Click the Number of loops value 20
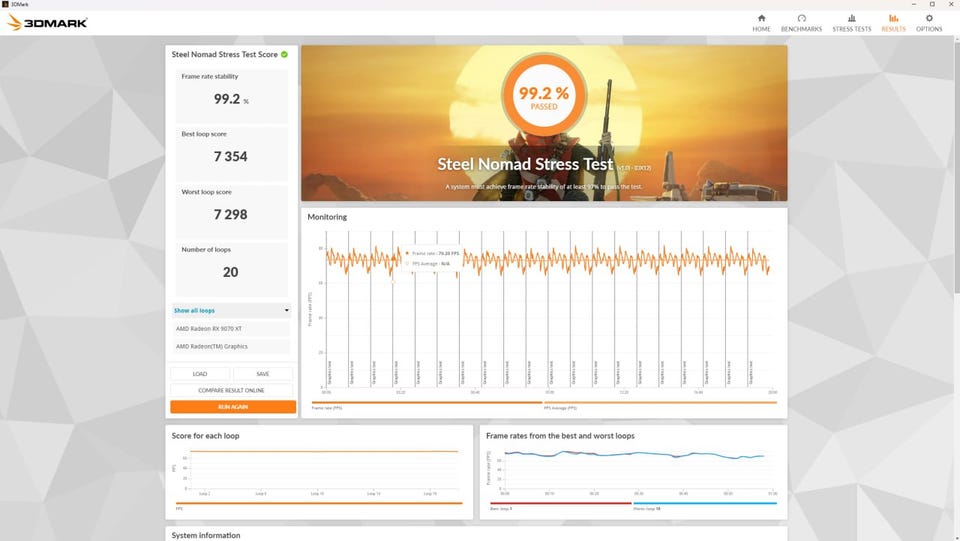Image resolution: width=960 pixels, height=541 pixels. pyautogui.click(x=231, y=272)
